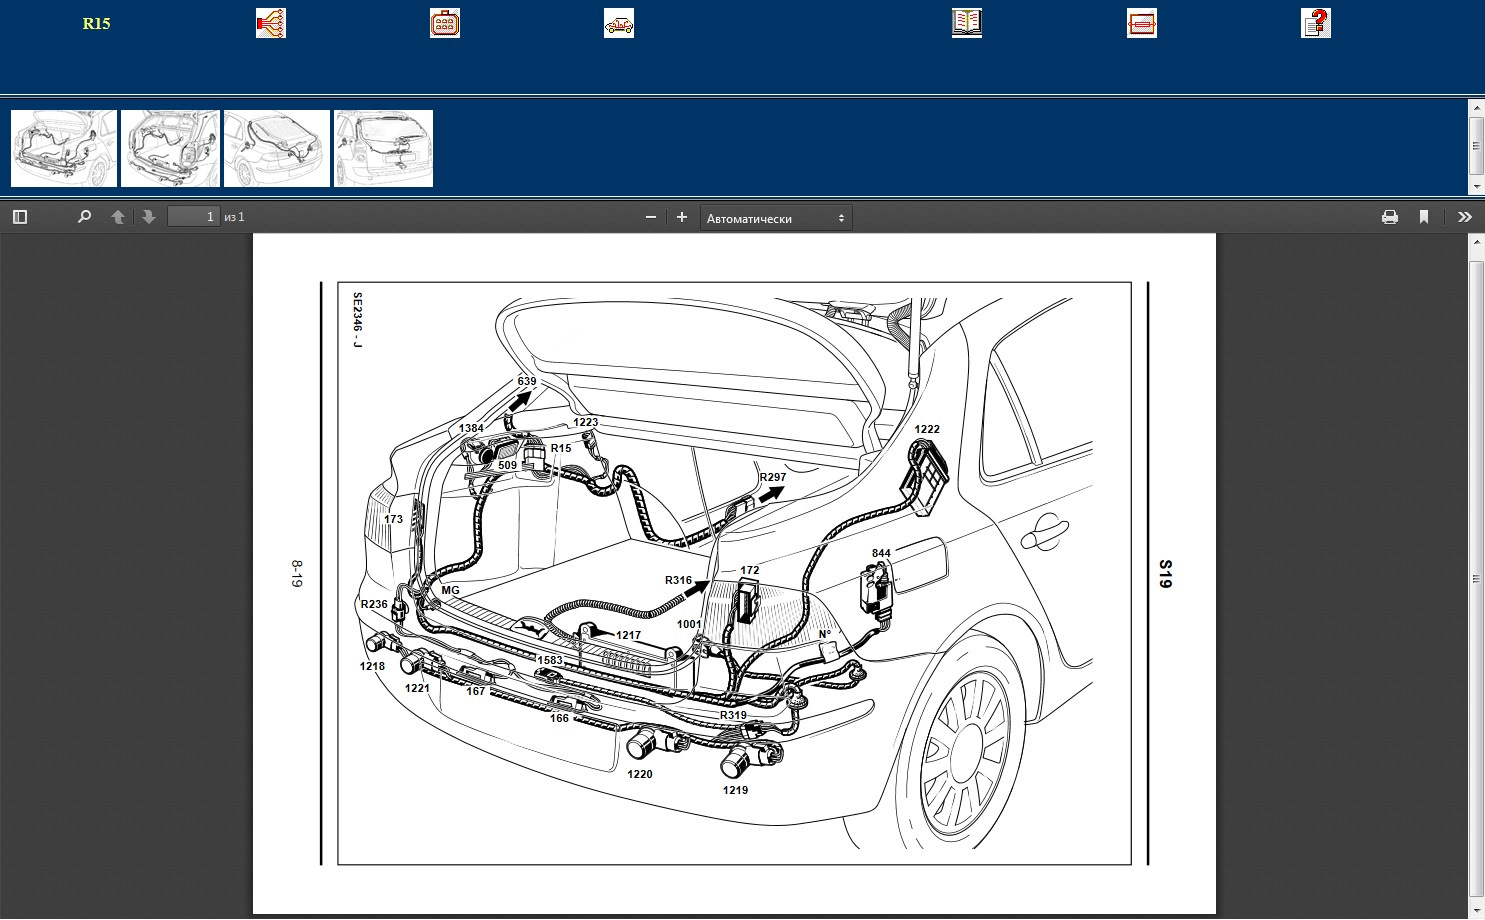Print the PDF document
This screenshot has height=920, width=1485.
coord(1390,217)
